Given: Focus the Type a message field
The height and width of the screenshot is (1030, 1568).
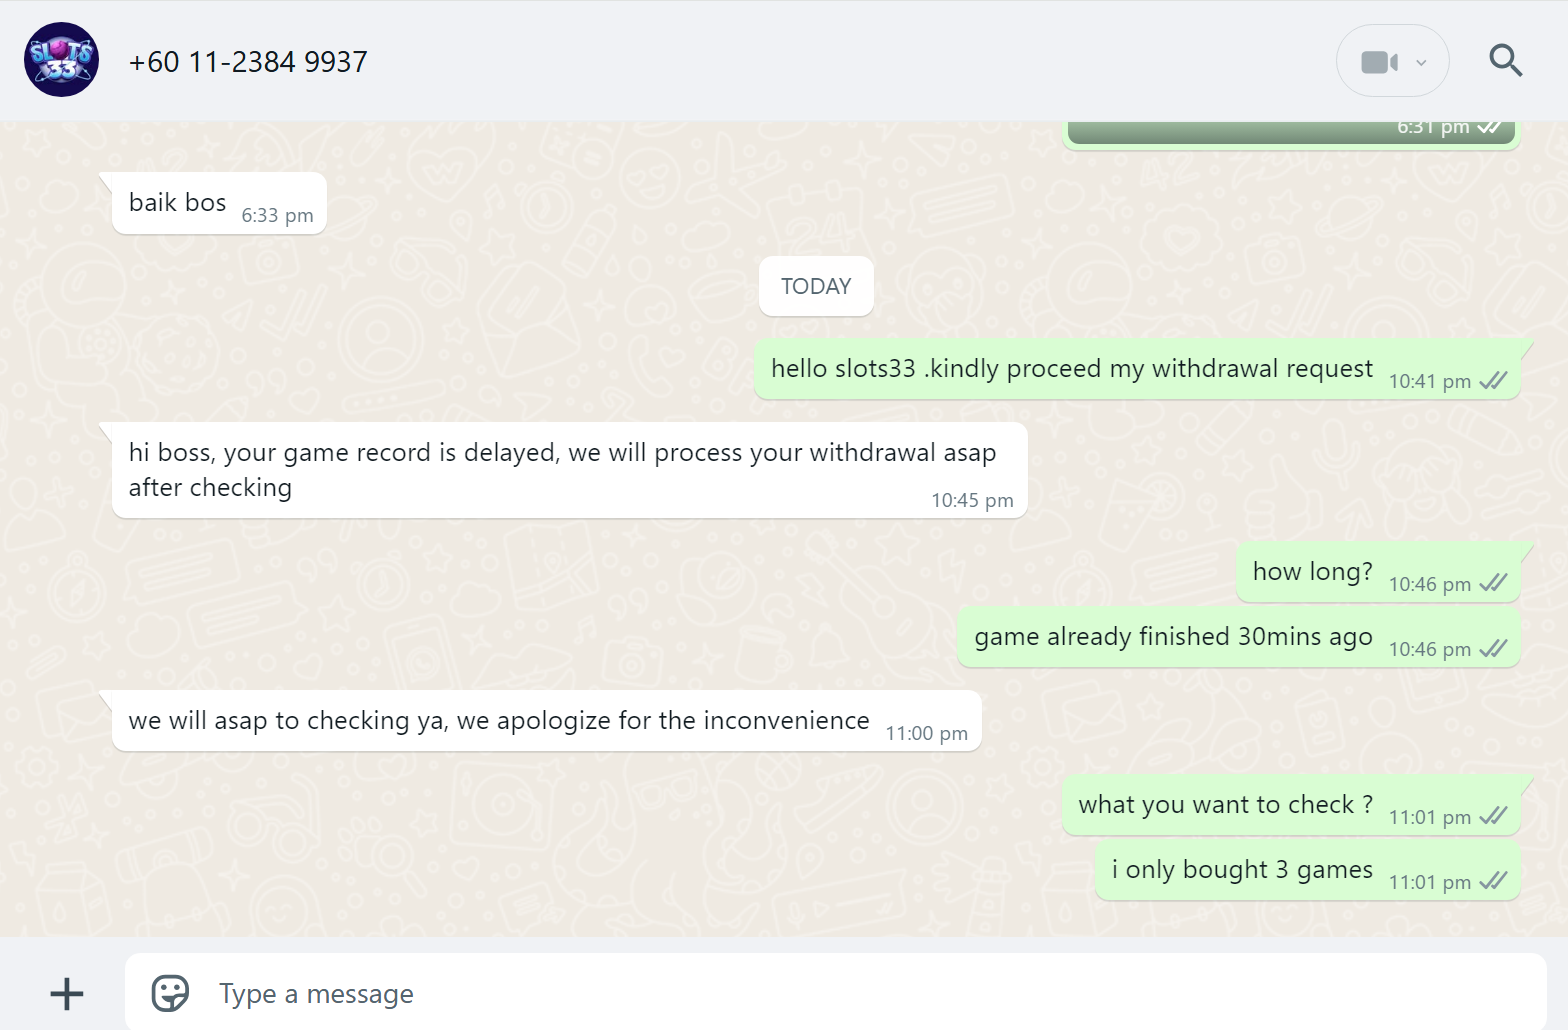Looking at the screenshot, I should [835, 993].
